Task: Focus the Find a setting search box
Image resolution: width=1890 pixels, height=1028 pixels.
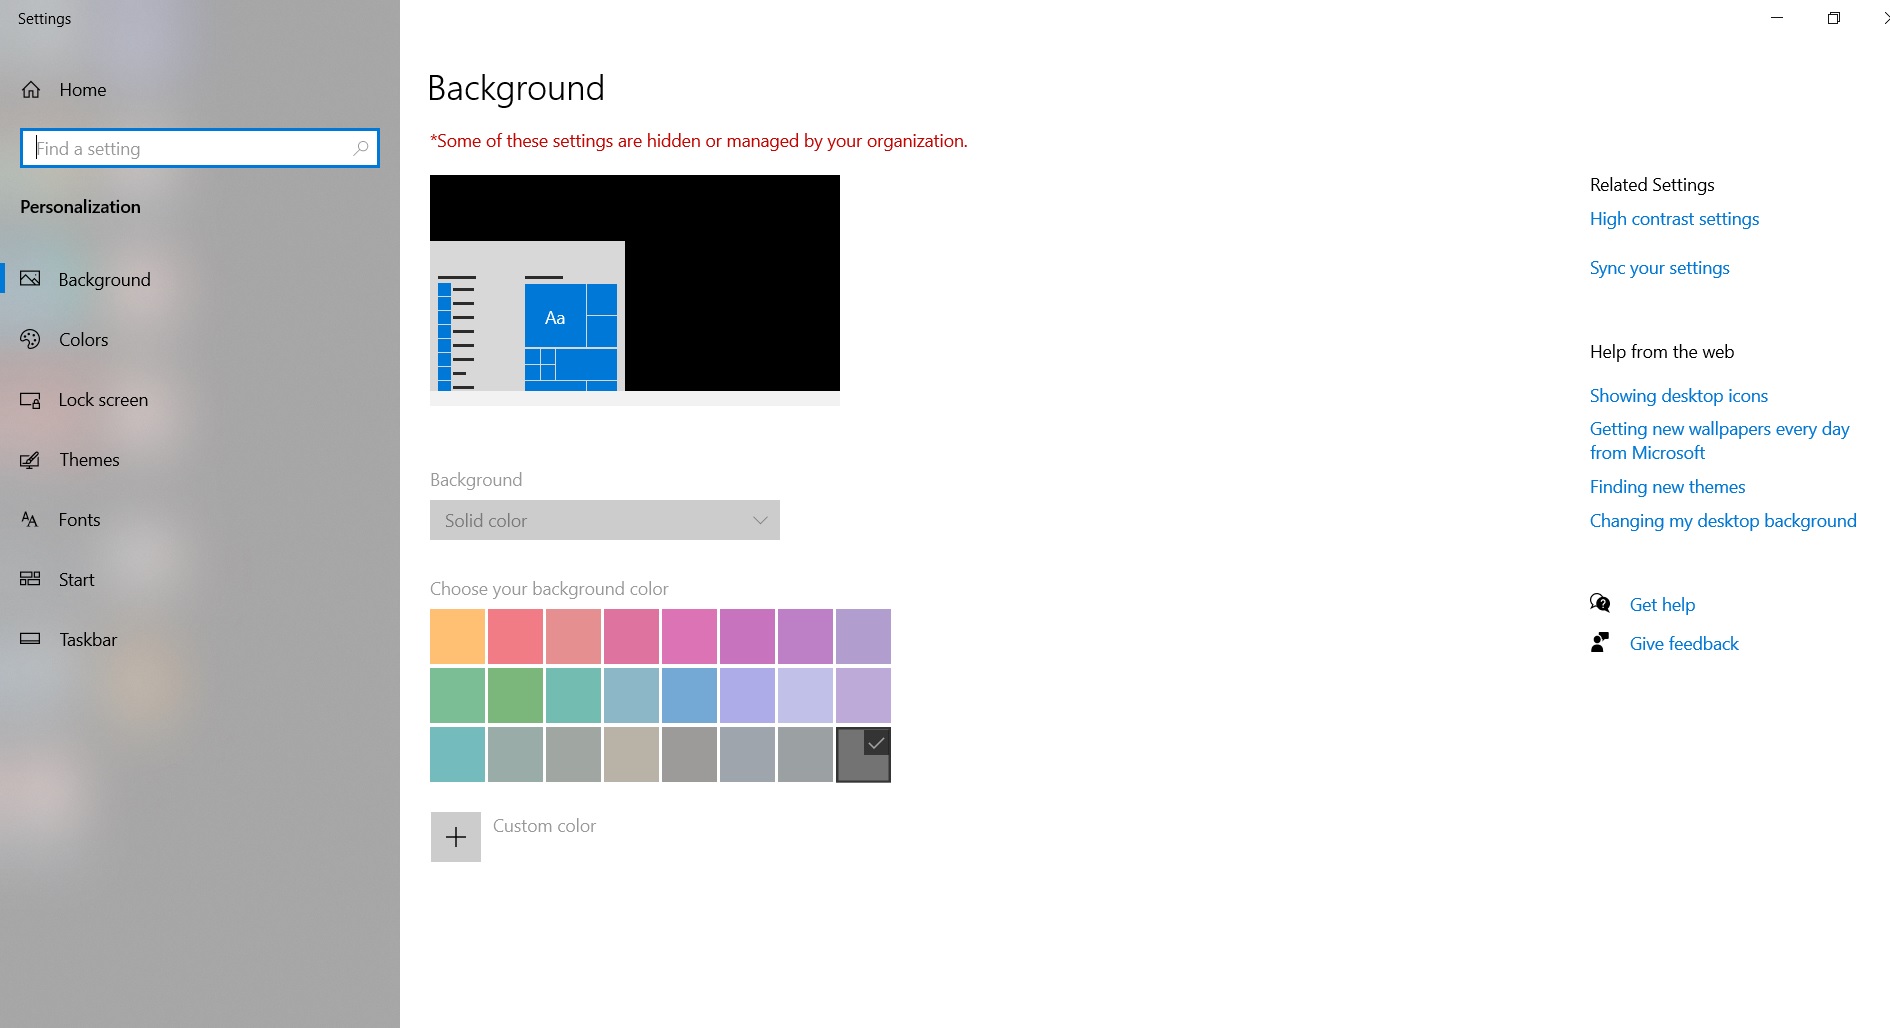Action: click(x=200, y=148)
